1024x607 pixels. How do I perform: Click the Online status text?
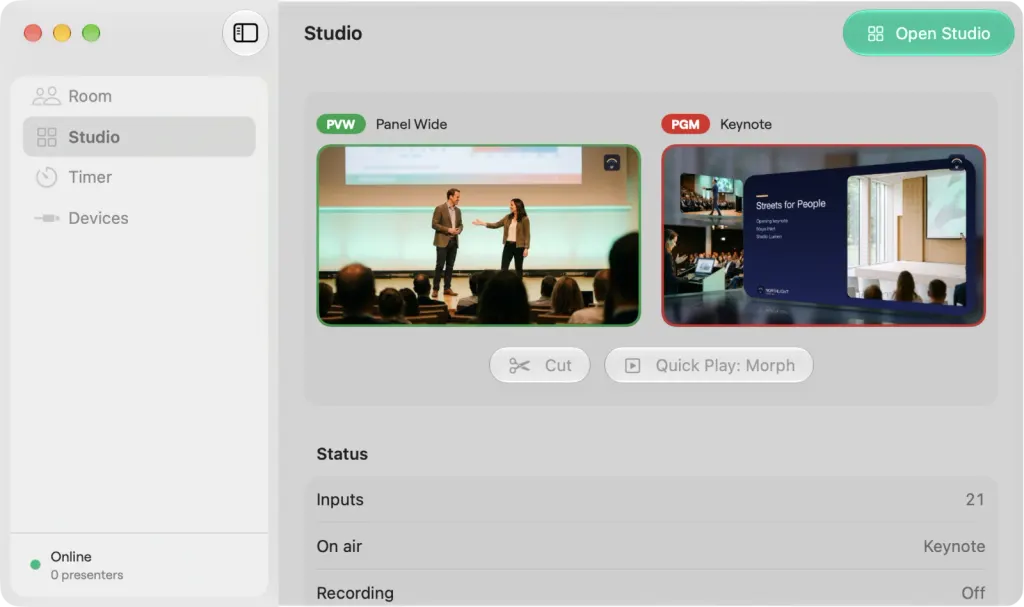71,557
